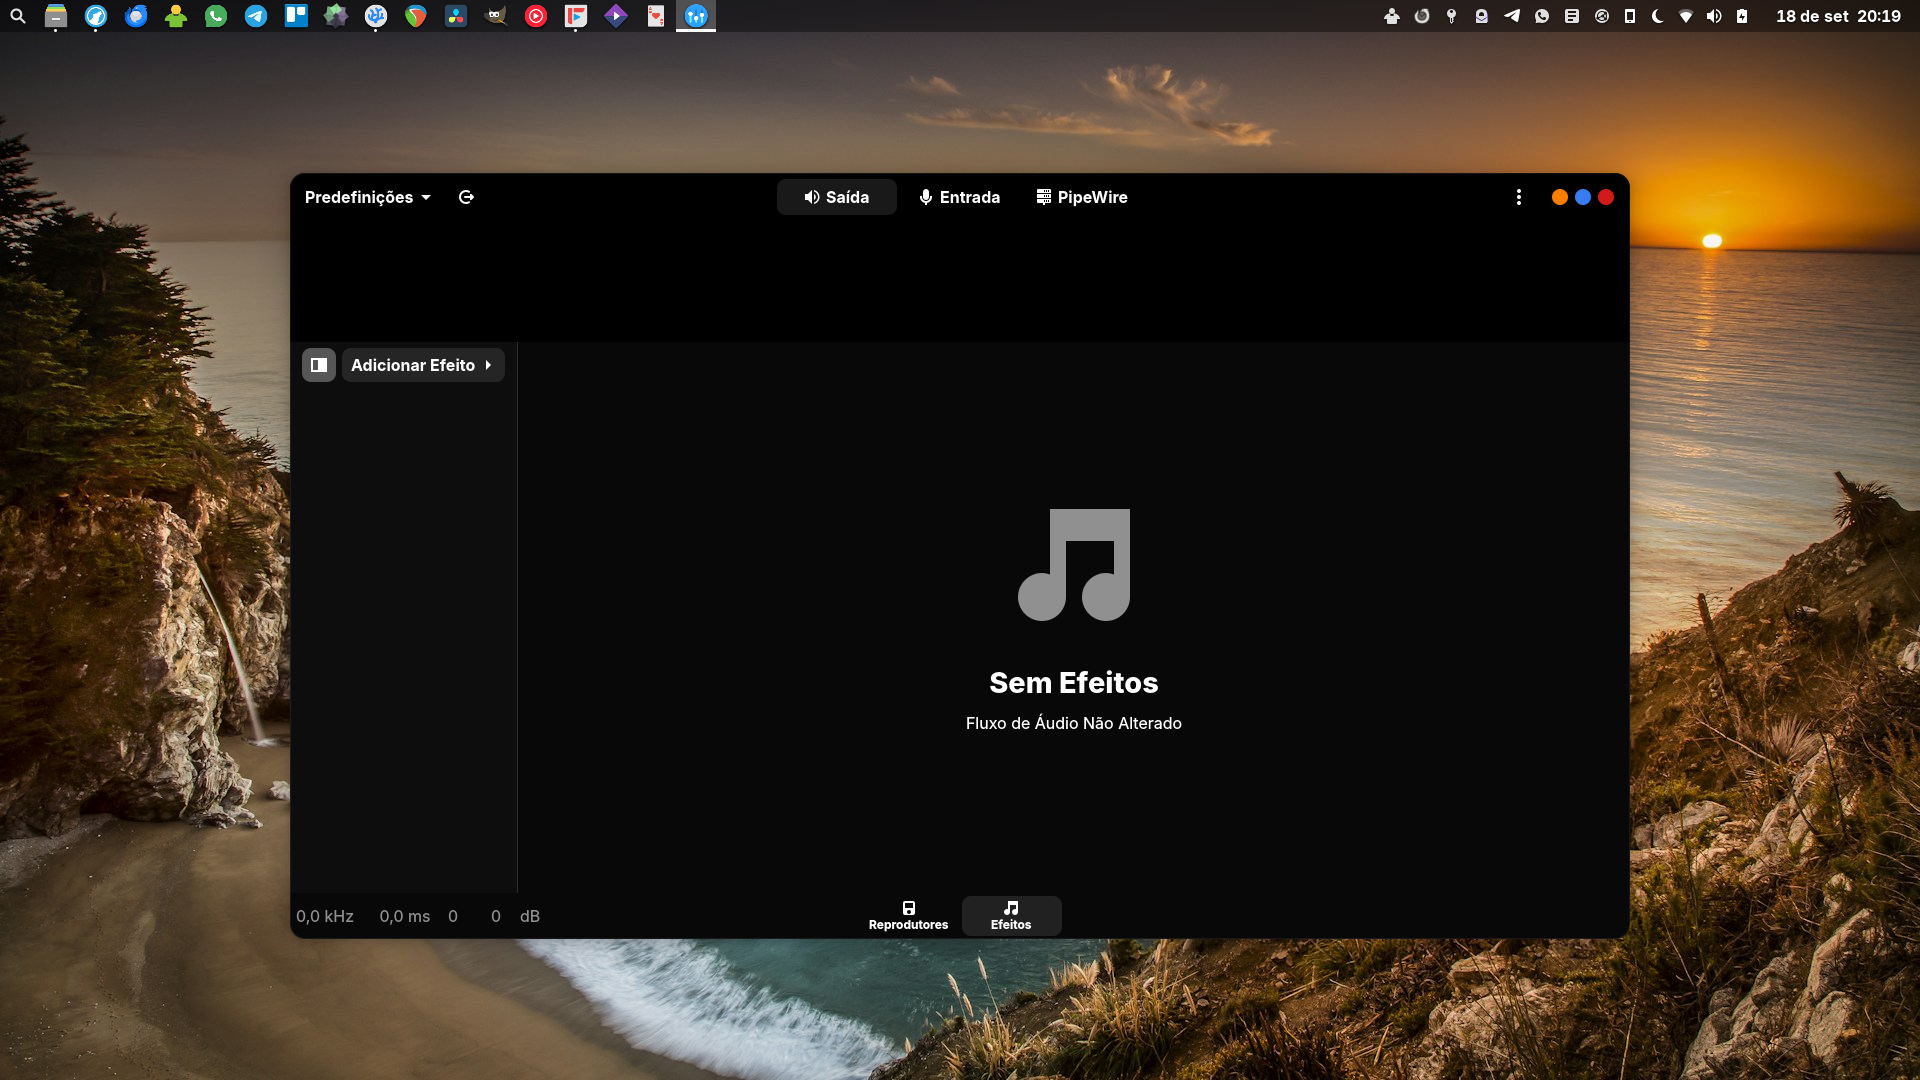The height and width of the screenshot is (1080, 1920).
Task: Expand the Adicionar Efeito menu
Action: pos(422,365)
